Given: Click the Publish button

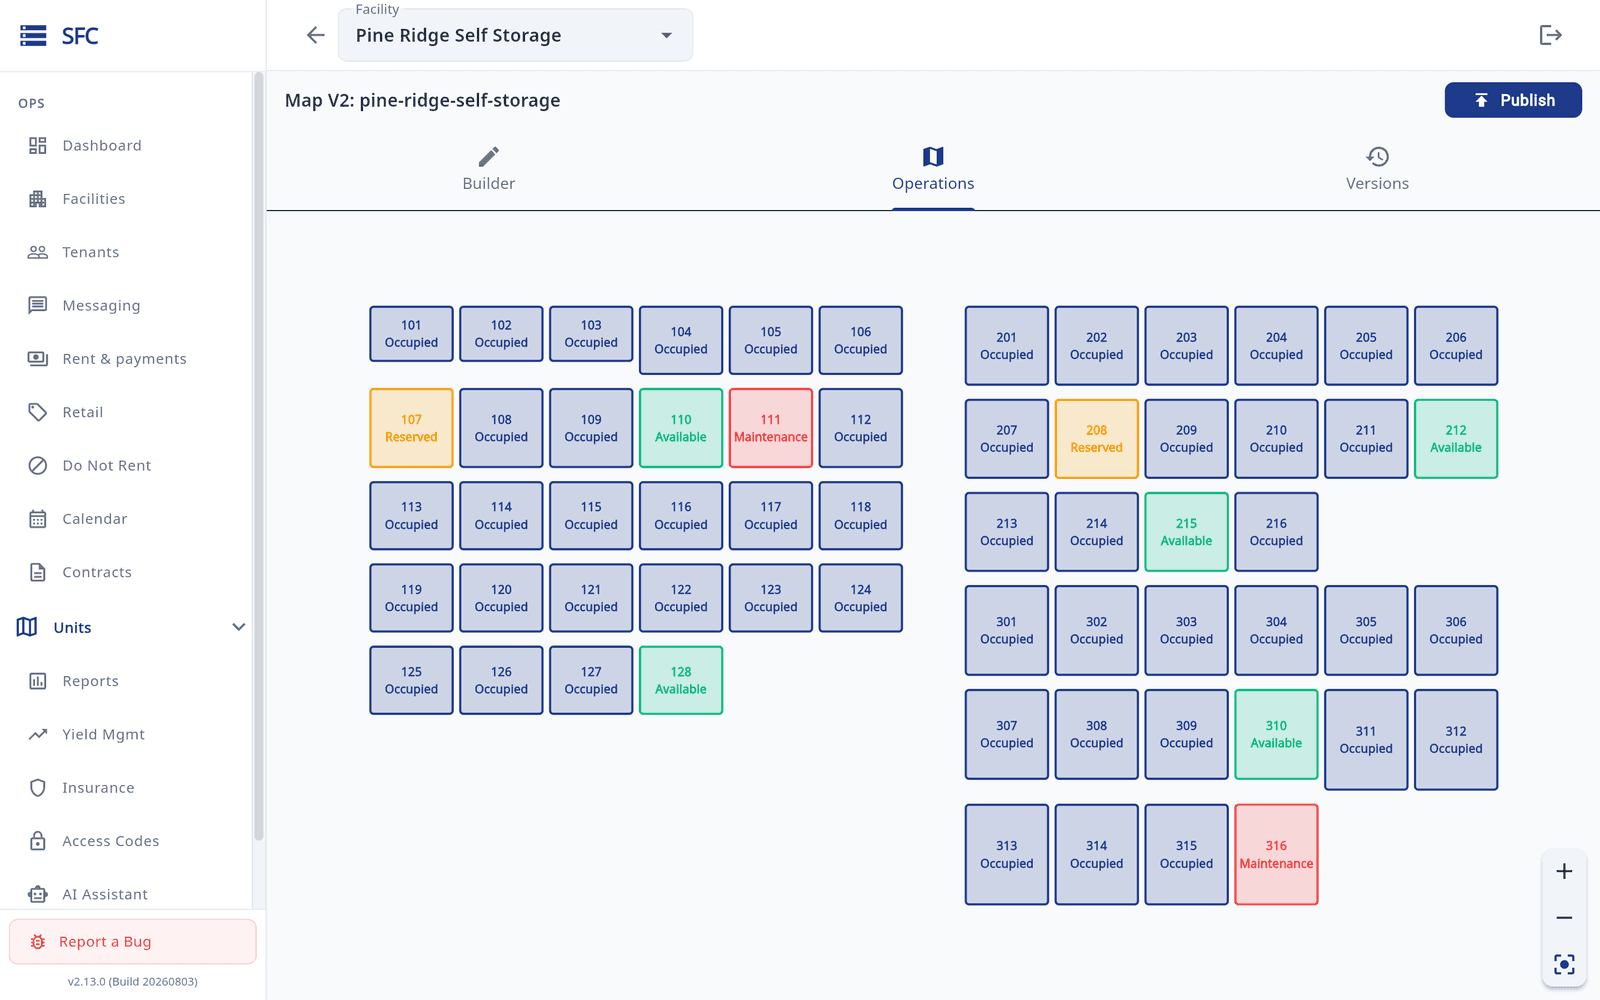Looking at the screenshot, I should tap(1513, 100).
